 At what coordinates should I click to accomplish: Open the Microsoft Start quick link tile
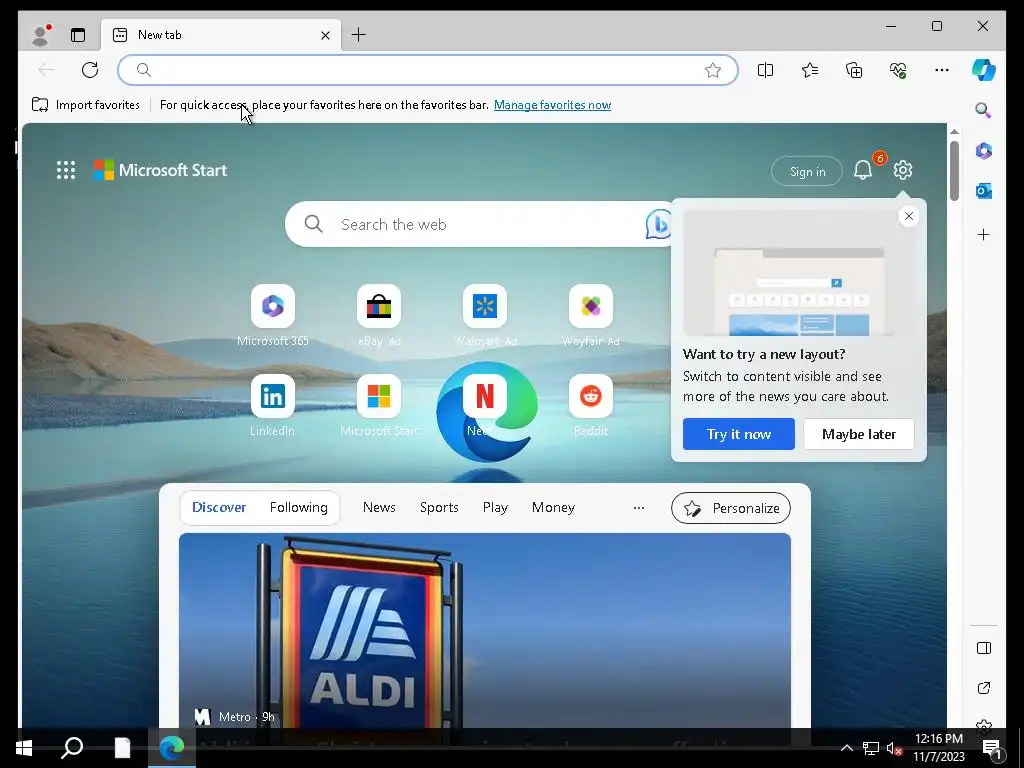(379, 396)
